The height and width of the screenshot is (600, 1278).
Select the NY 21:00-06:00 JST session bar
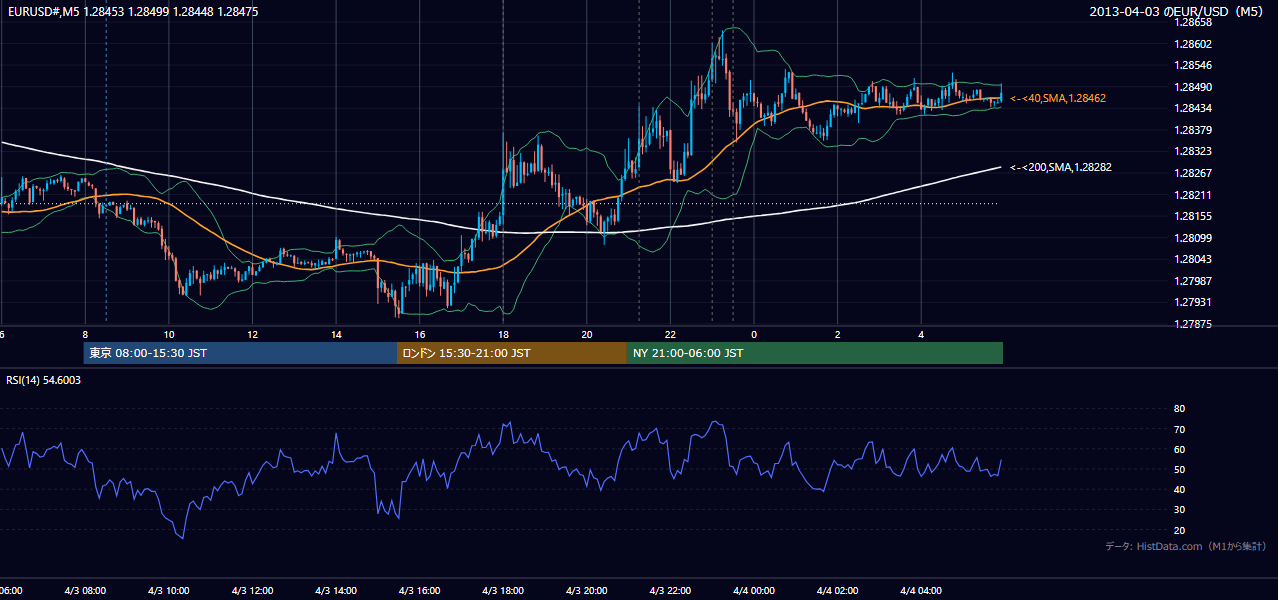[x=815, y=353]
